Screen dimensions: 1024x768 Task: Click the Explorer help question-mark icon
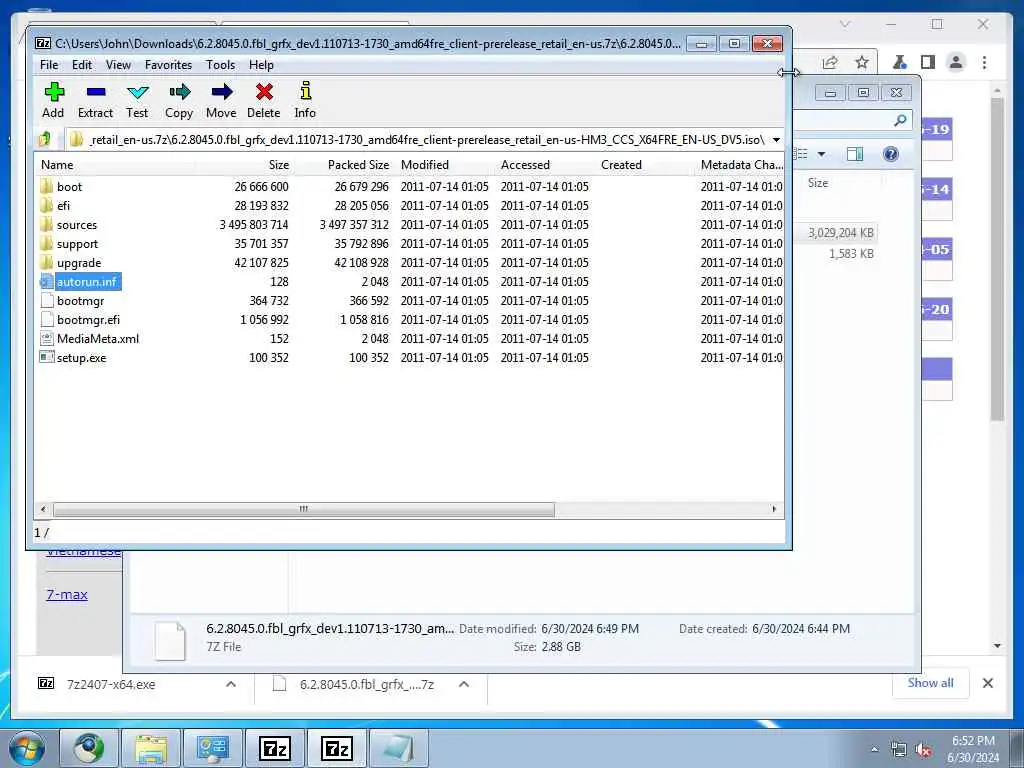coord(890,154)
